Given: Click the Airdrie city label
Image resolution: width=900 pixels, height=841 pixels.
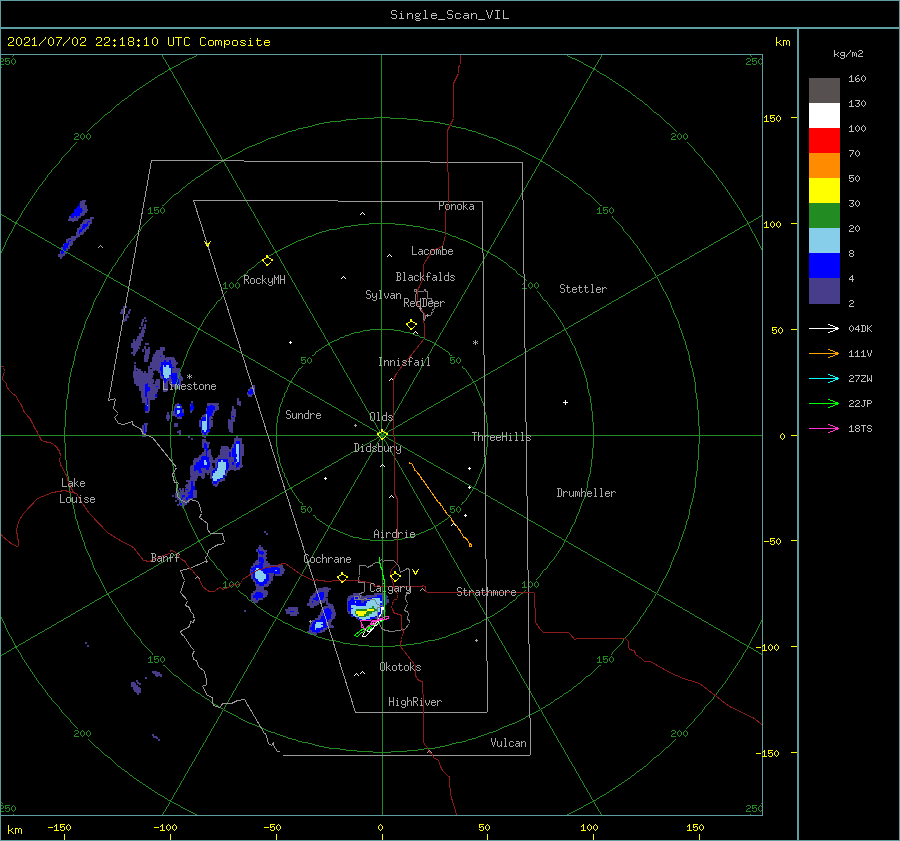Looking at the screenshot, I should [x=394, y=534].
